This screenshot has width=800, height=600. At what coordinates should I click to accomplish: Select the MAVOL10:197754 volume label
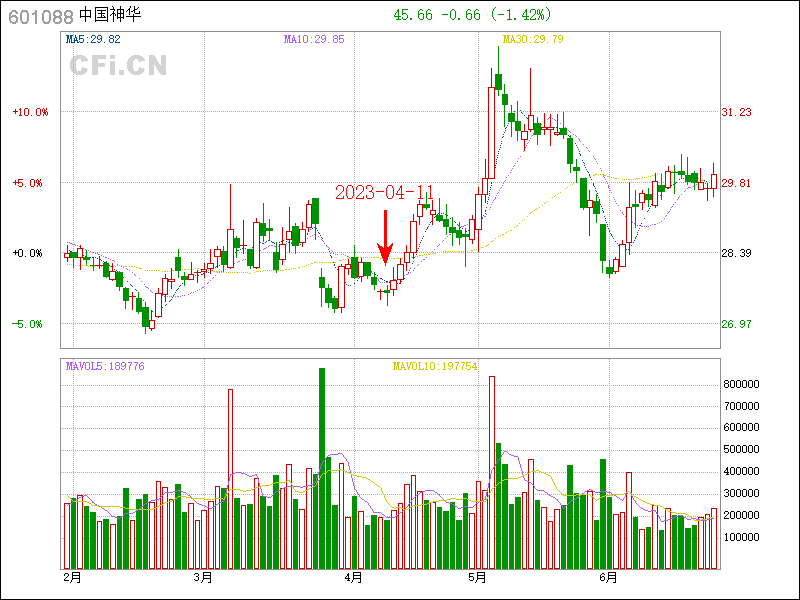pyautogui.click(x=435, y=366)
